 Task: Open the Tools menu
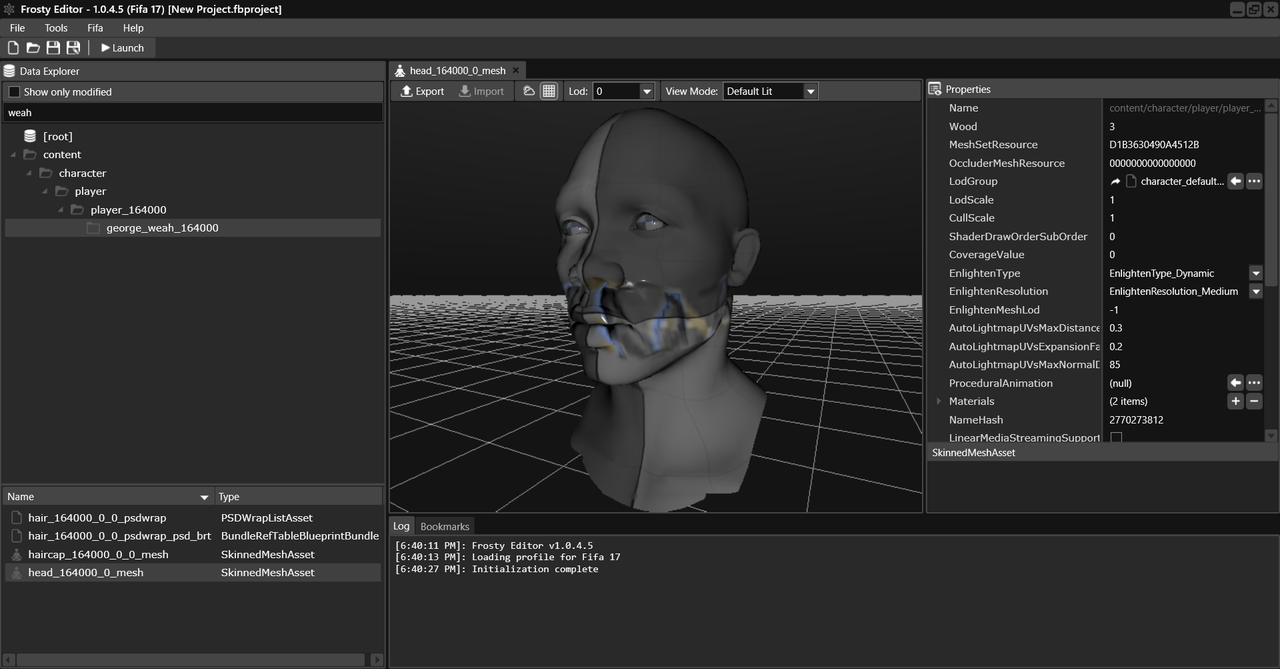(56, 28)
